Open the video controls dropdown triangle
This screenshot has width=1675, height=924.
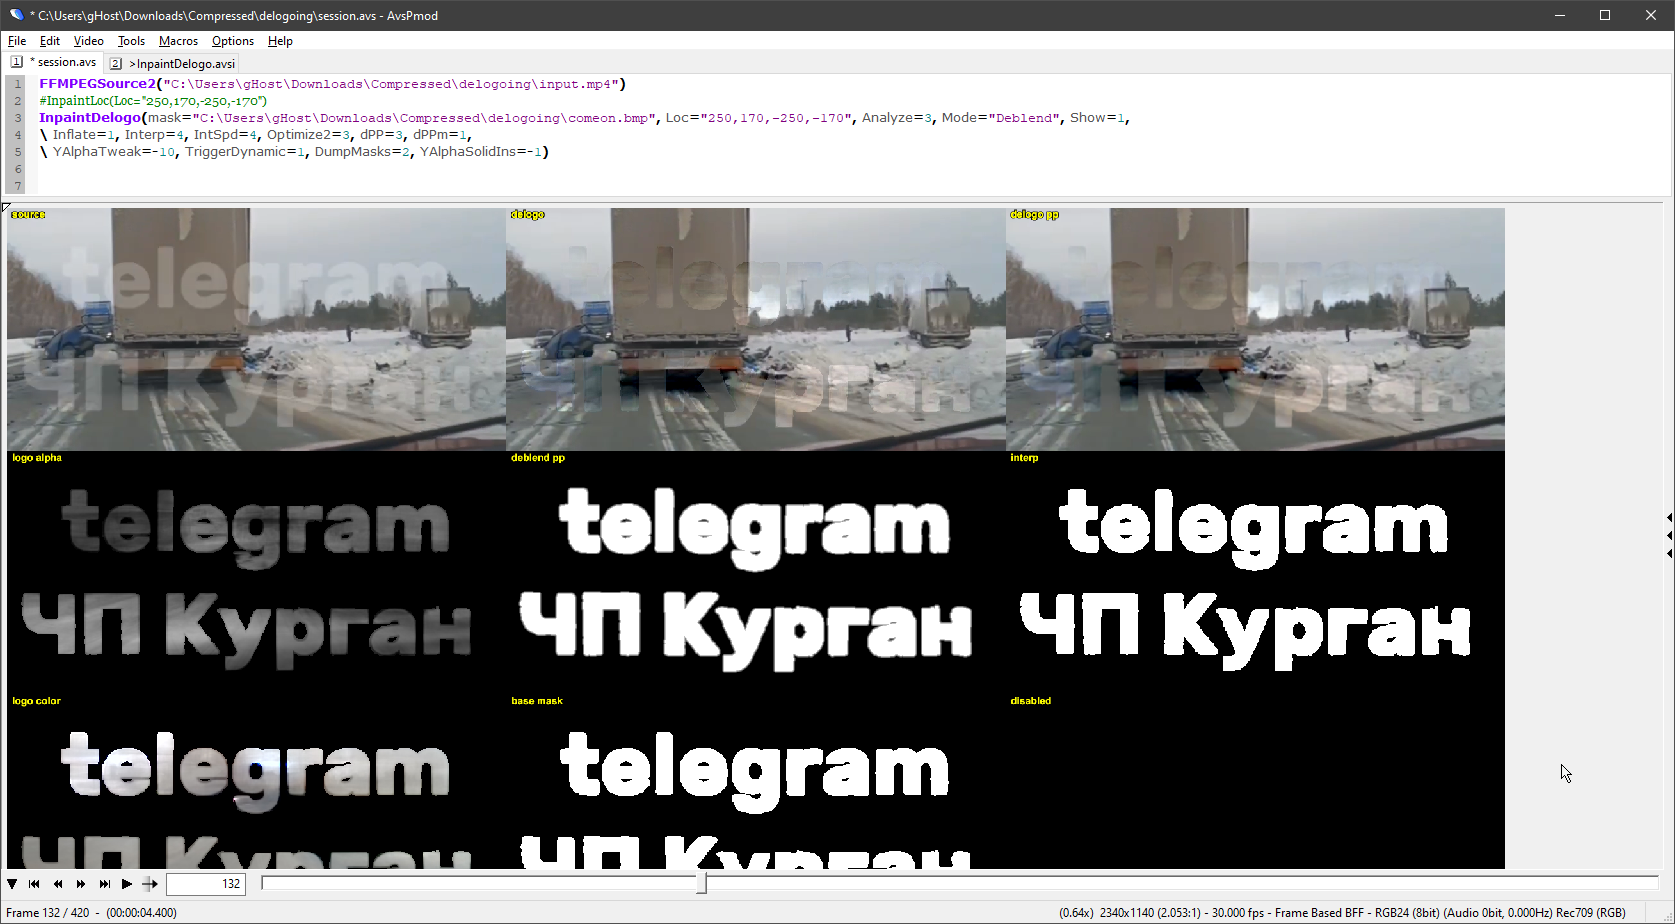(12, 884)
